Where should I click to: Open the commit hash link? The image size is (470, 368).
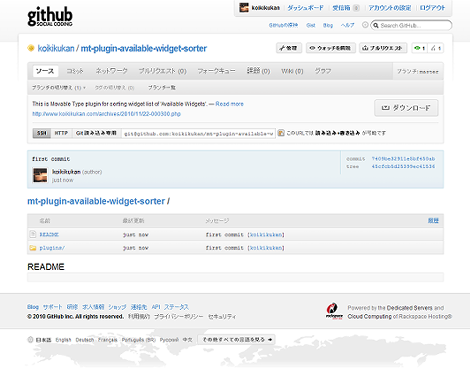tap(403, 159)
